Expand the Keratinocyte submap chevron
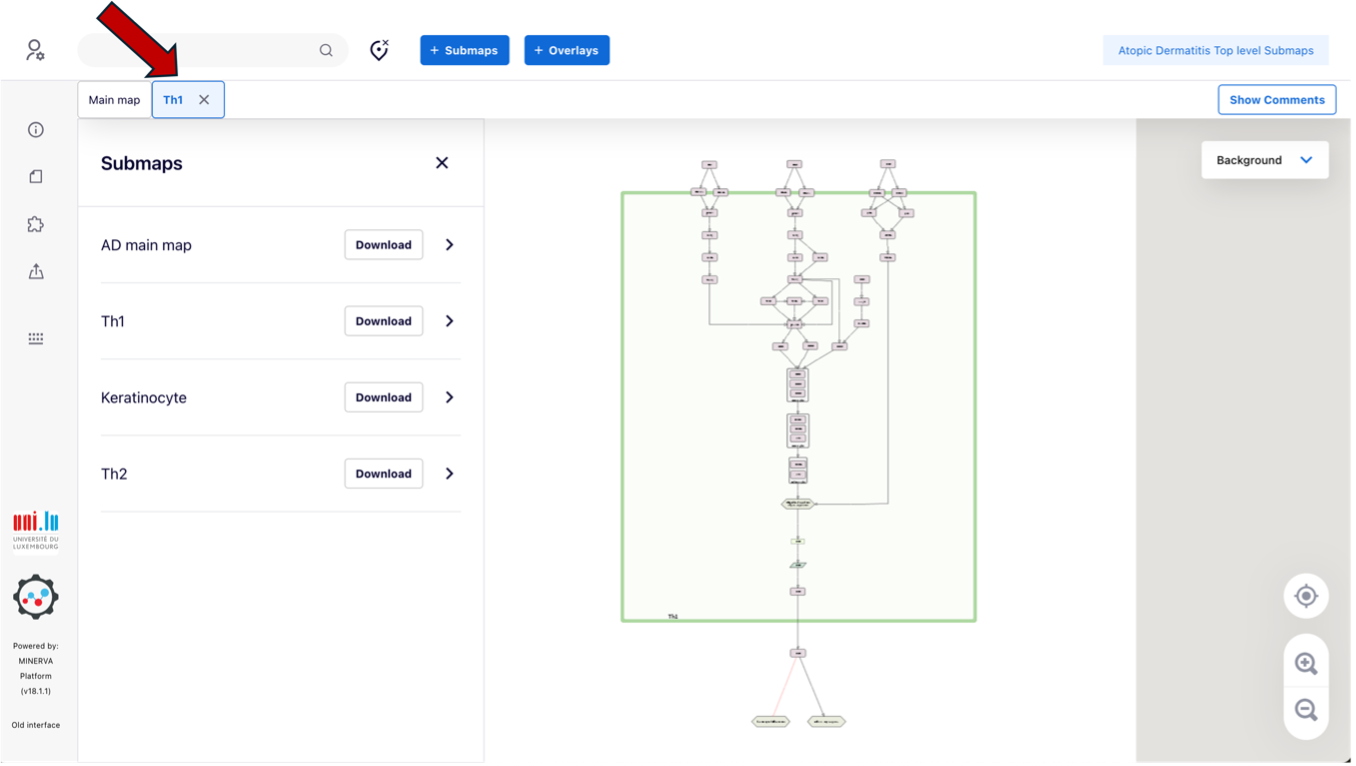 pyautogui.click(x=449, y=397)
